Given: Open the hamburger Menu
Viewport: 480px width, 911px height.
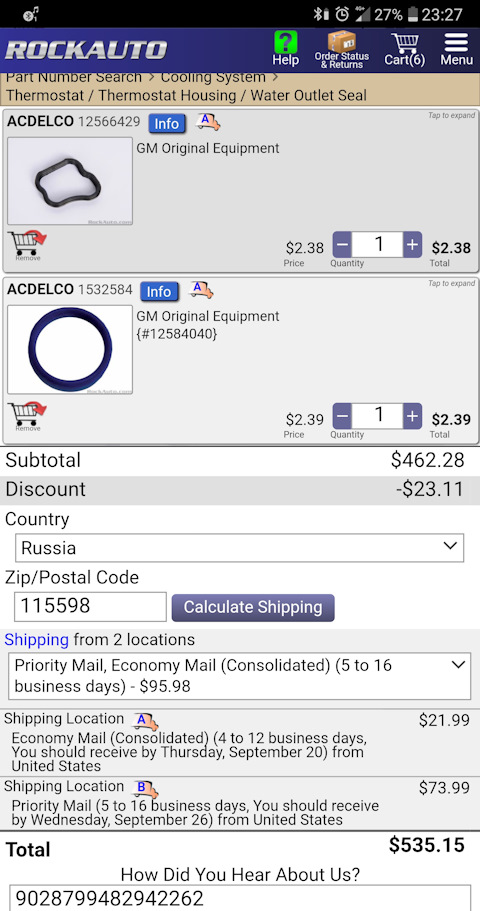Looking at the screenshot, I should click(456, 49).
